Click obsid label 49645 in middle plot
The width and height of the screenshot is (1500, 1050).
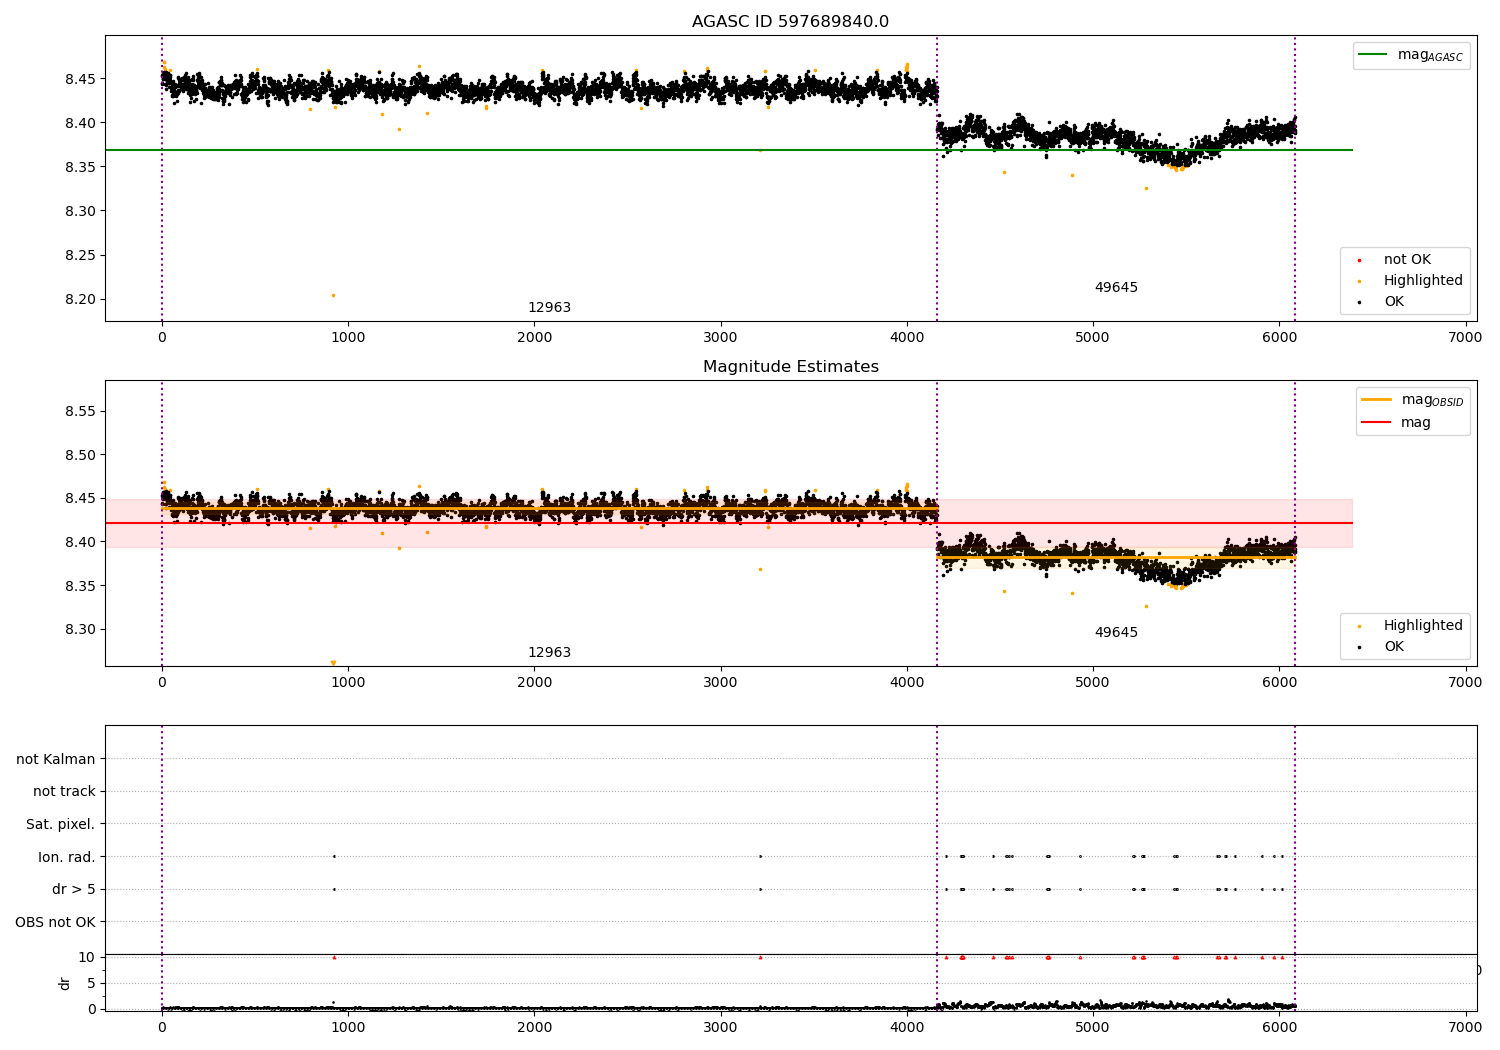tap(1116, 633)
